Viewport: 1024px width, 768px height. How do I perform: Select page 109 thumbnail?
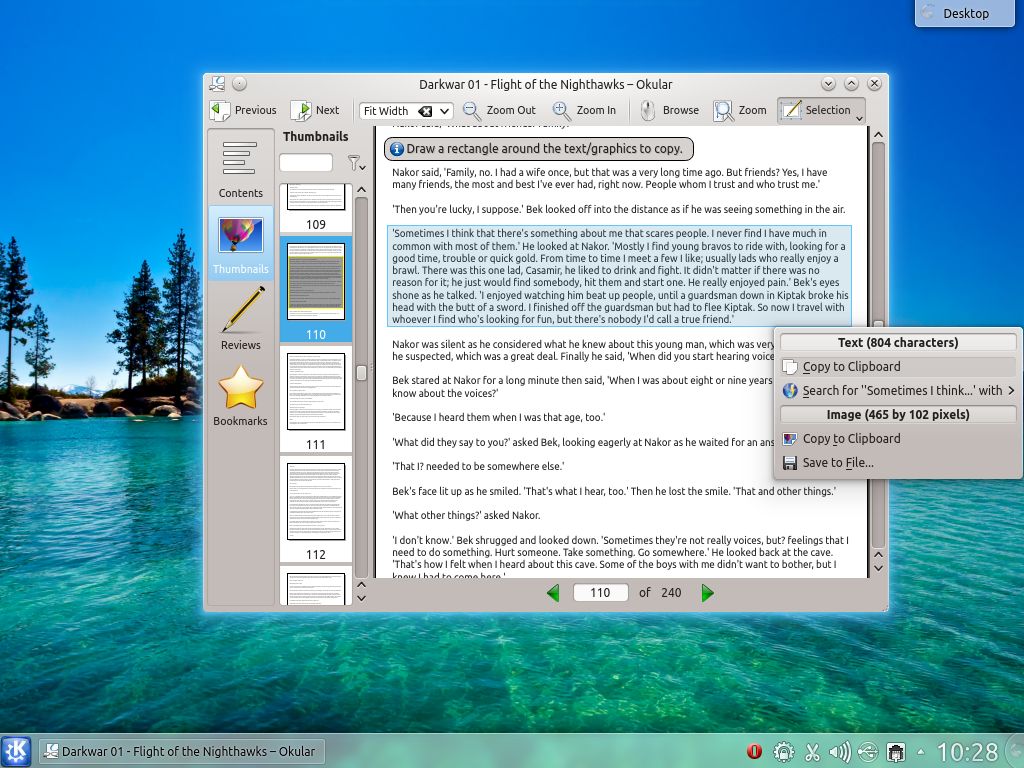tap(316, 208)
